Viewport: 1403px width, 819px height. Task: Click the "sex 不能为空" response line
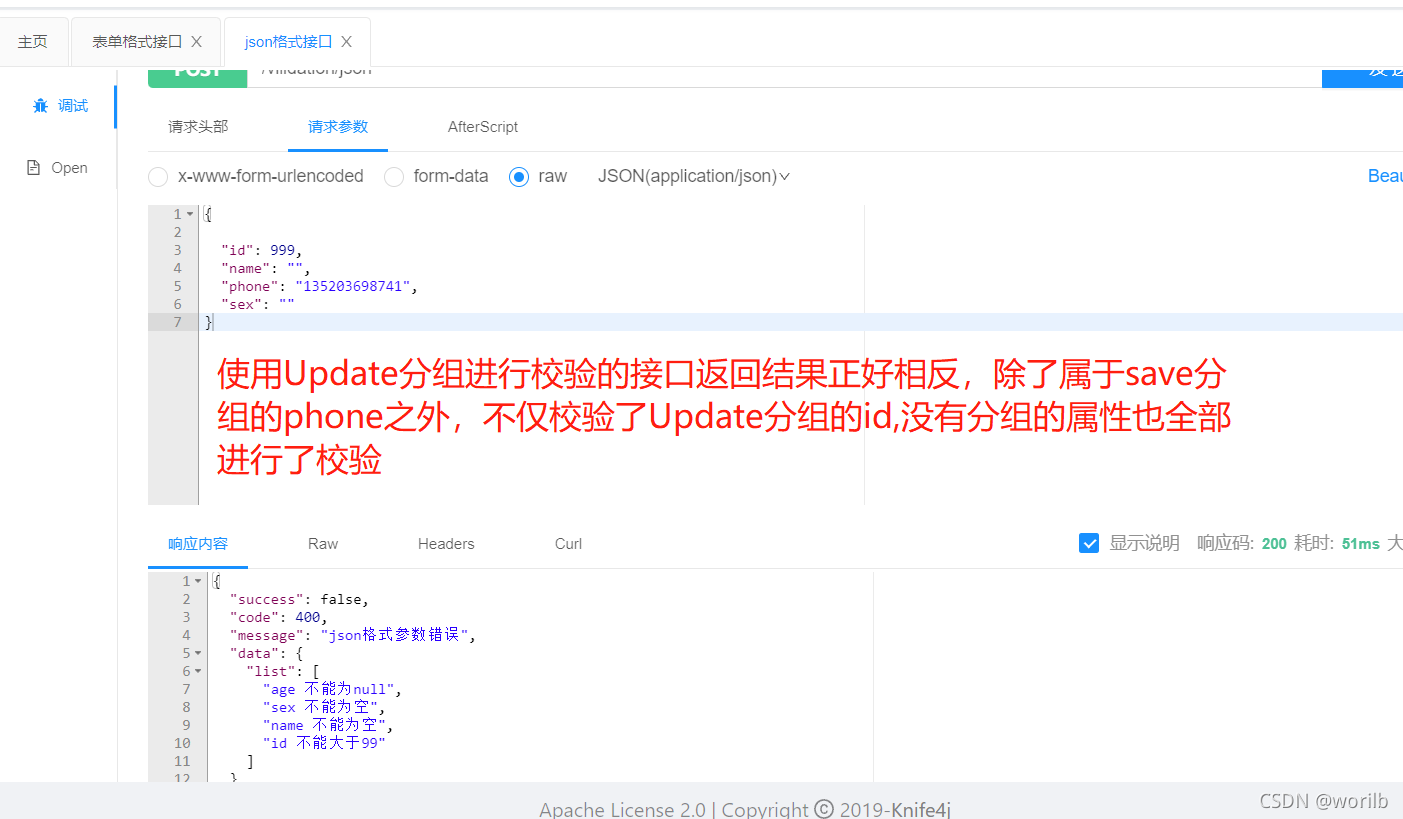click(x=324, y=707)
